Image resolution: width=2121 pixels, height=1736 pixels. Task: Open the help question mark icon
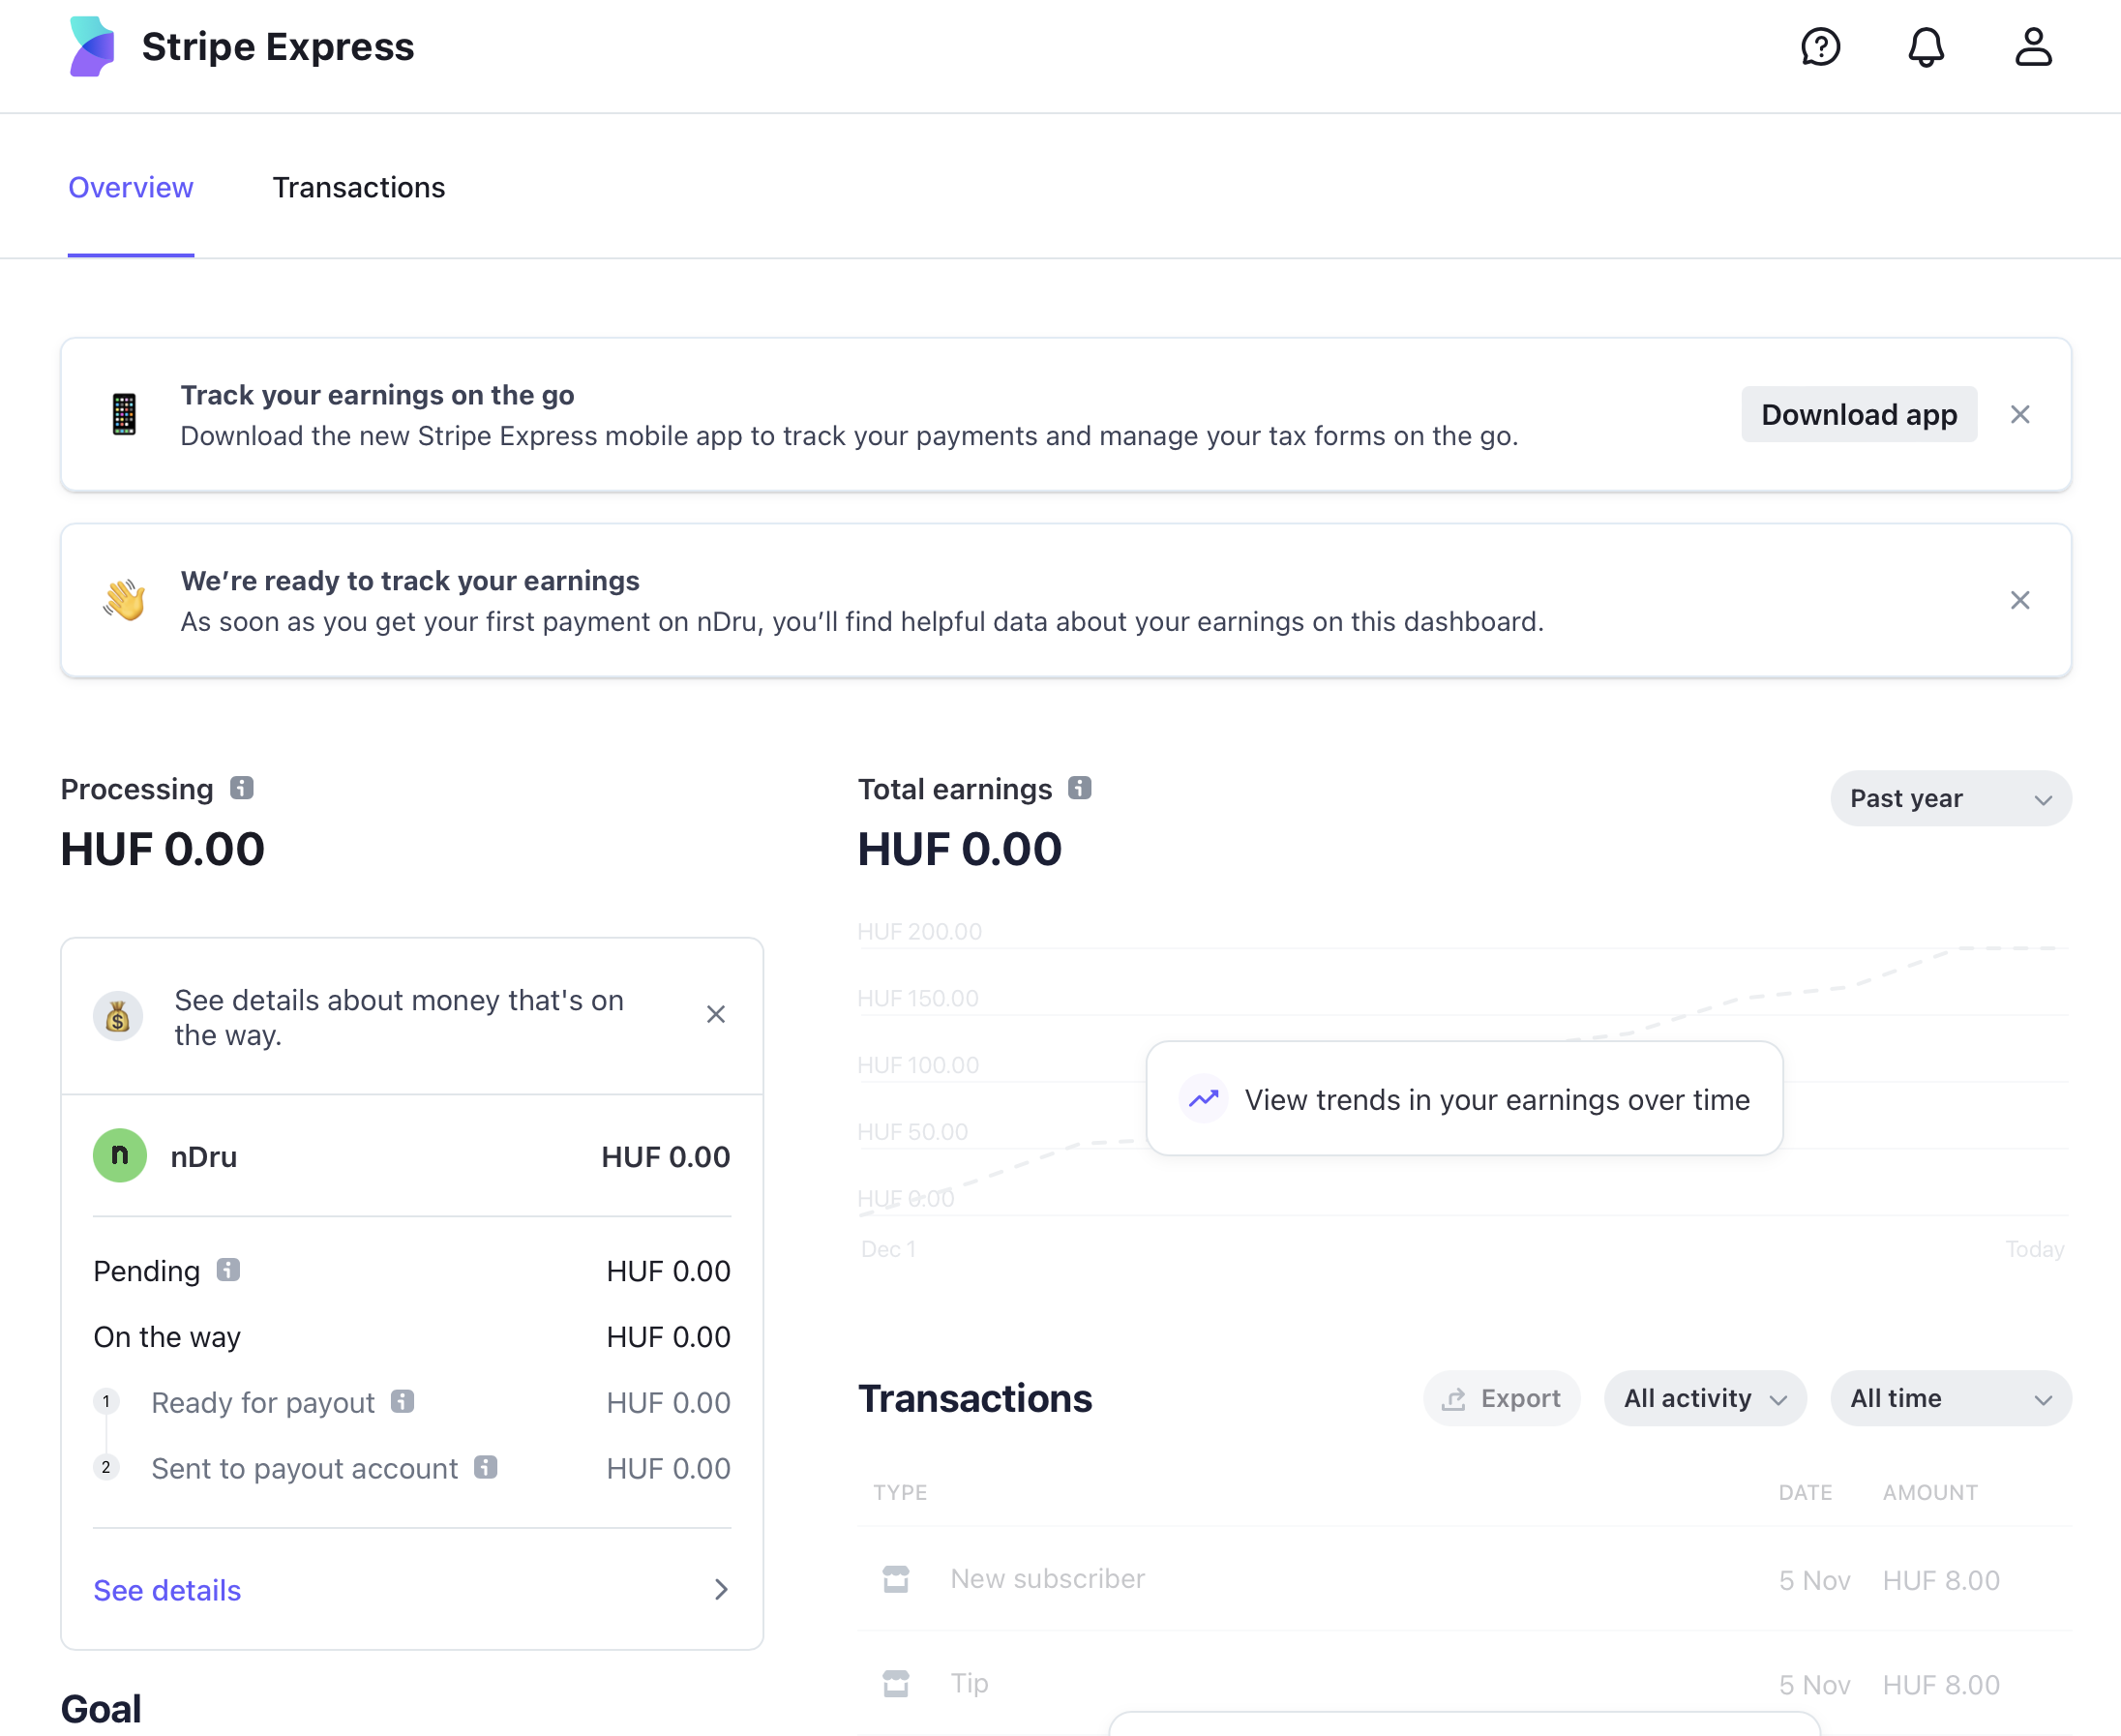tap(1820, 47)
